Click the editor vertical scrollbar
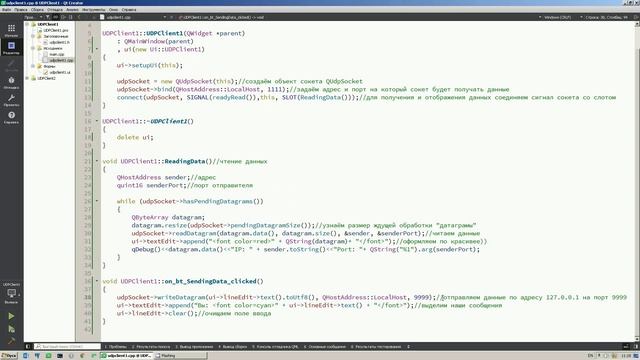 [x=637, y=181]
